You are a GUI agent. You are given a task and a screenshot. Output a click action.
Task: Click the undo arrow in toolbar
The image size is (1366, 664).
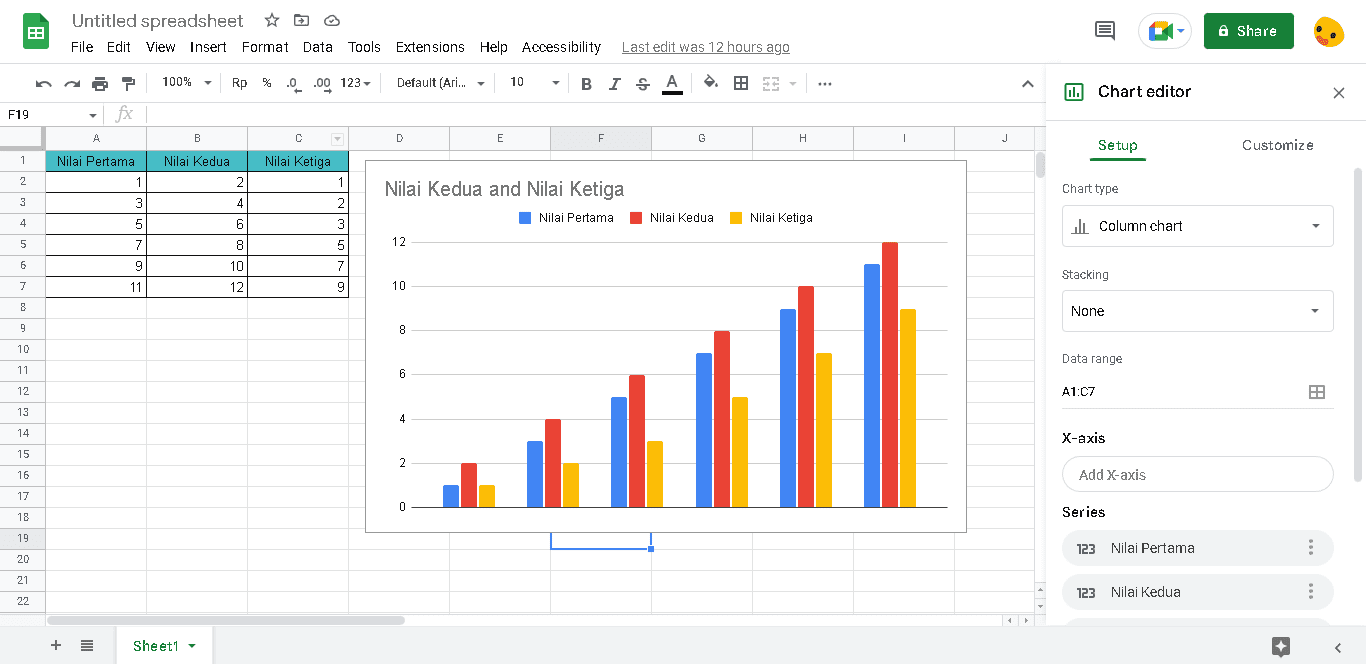click(x=43, y=83)
